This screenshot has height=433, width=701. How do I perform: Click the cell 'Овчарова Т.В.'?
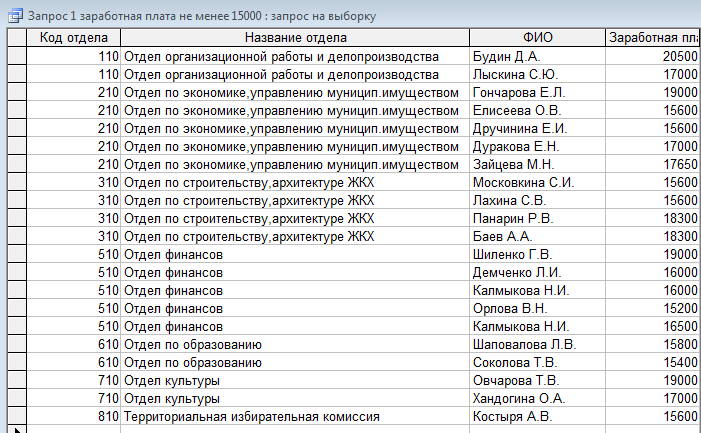537,380
